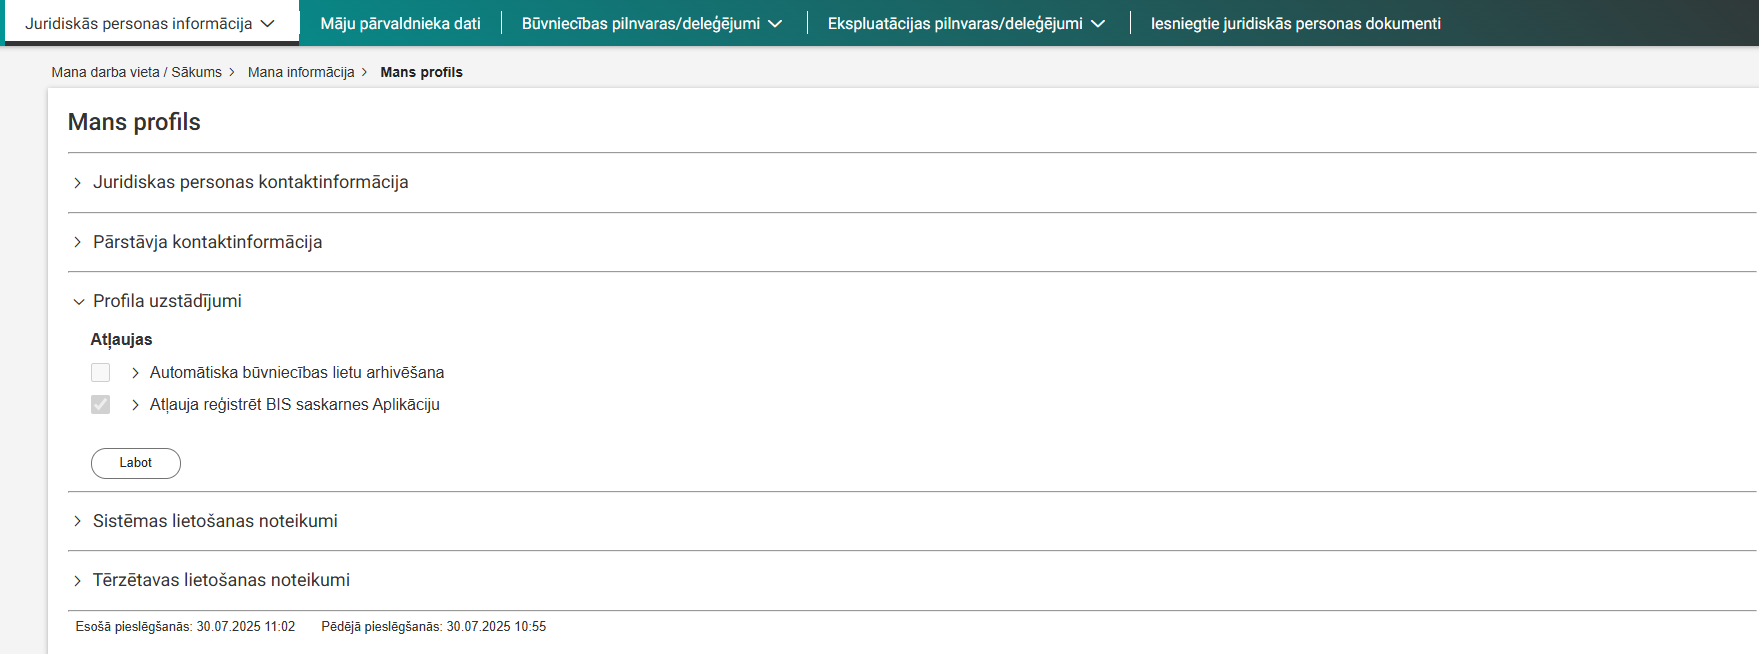Toggle Atļauja reģistrēt BIS saskarnes Aplikāciju checkbox

pyautogui.click(x=101, y=405)
